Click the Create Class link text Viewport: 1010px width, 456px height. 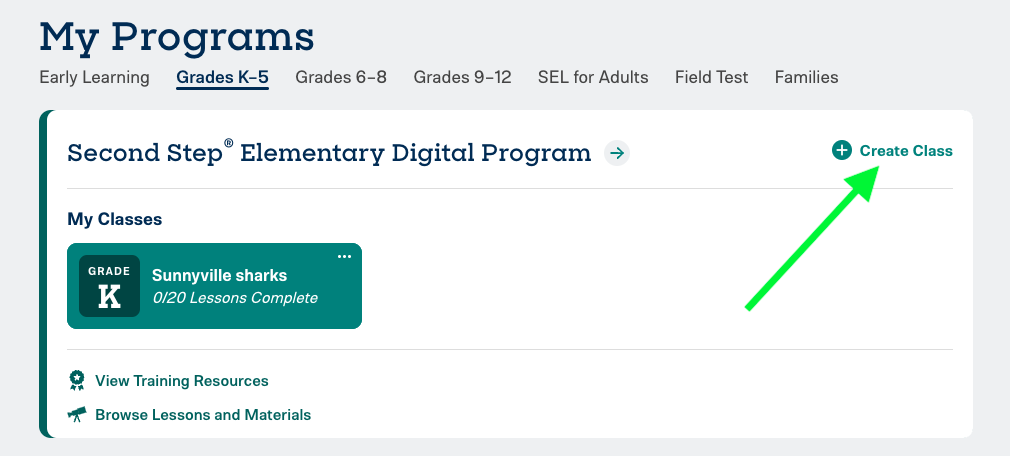tap(906, 151)
